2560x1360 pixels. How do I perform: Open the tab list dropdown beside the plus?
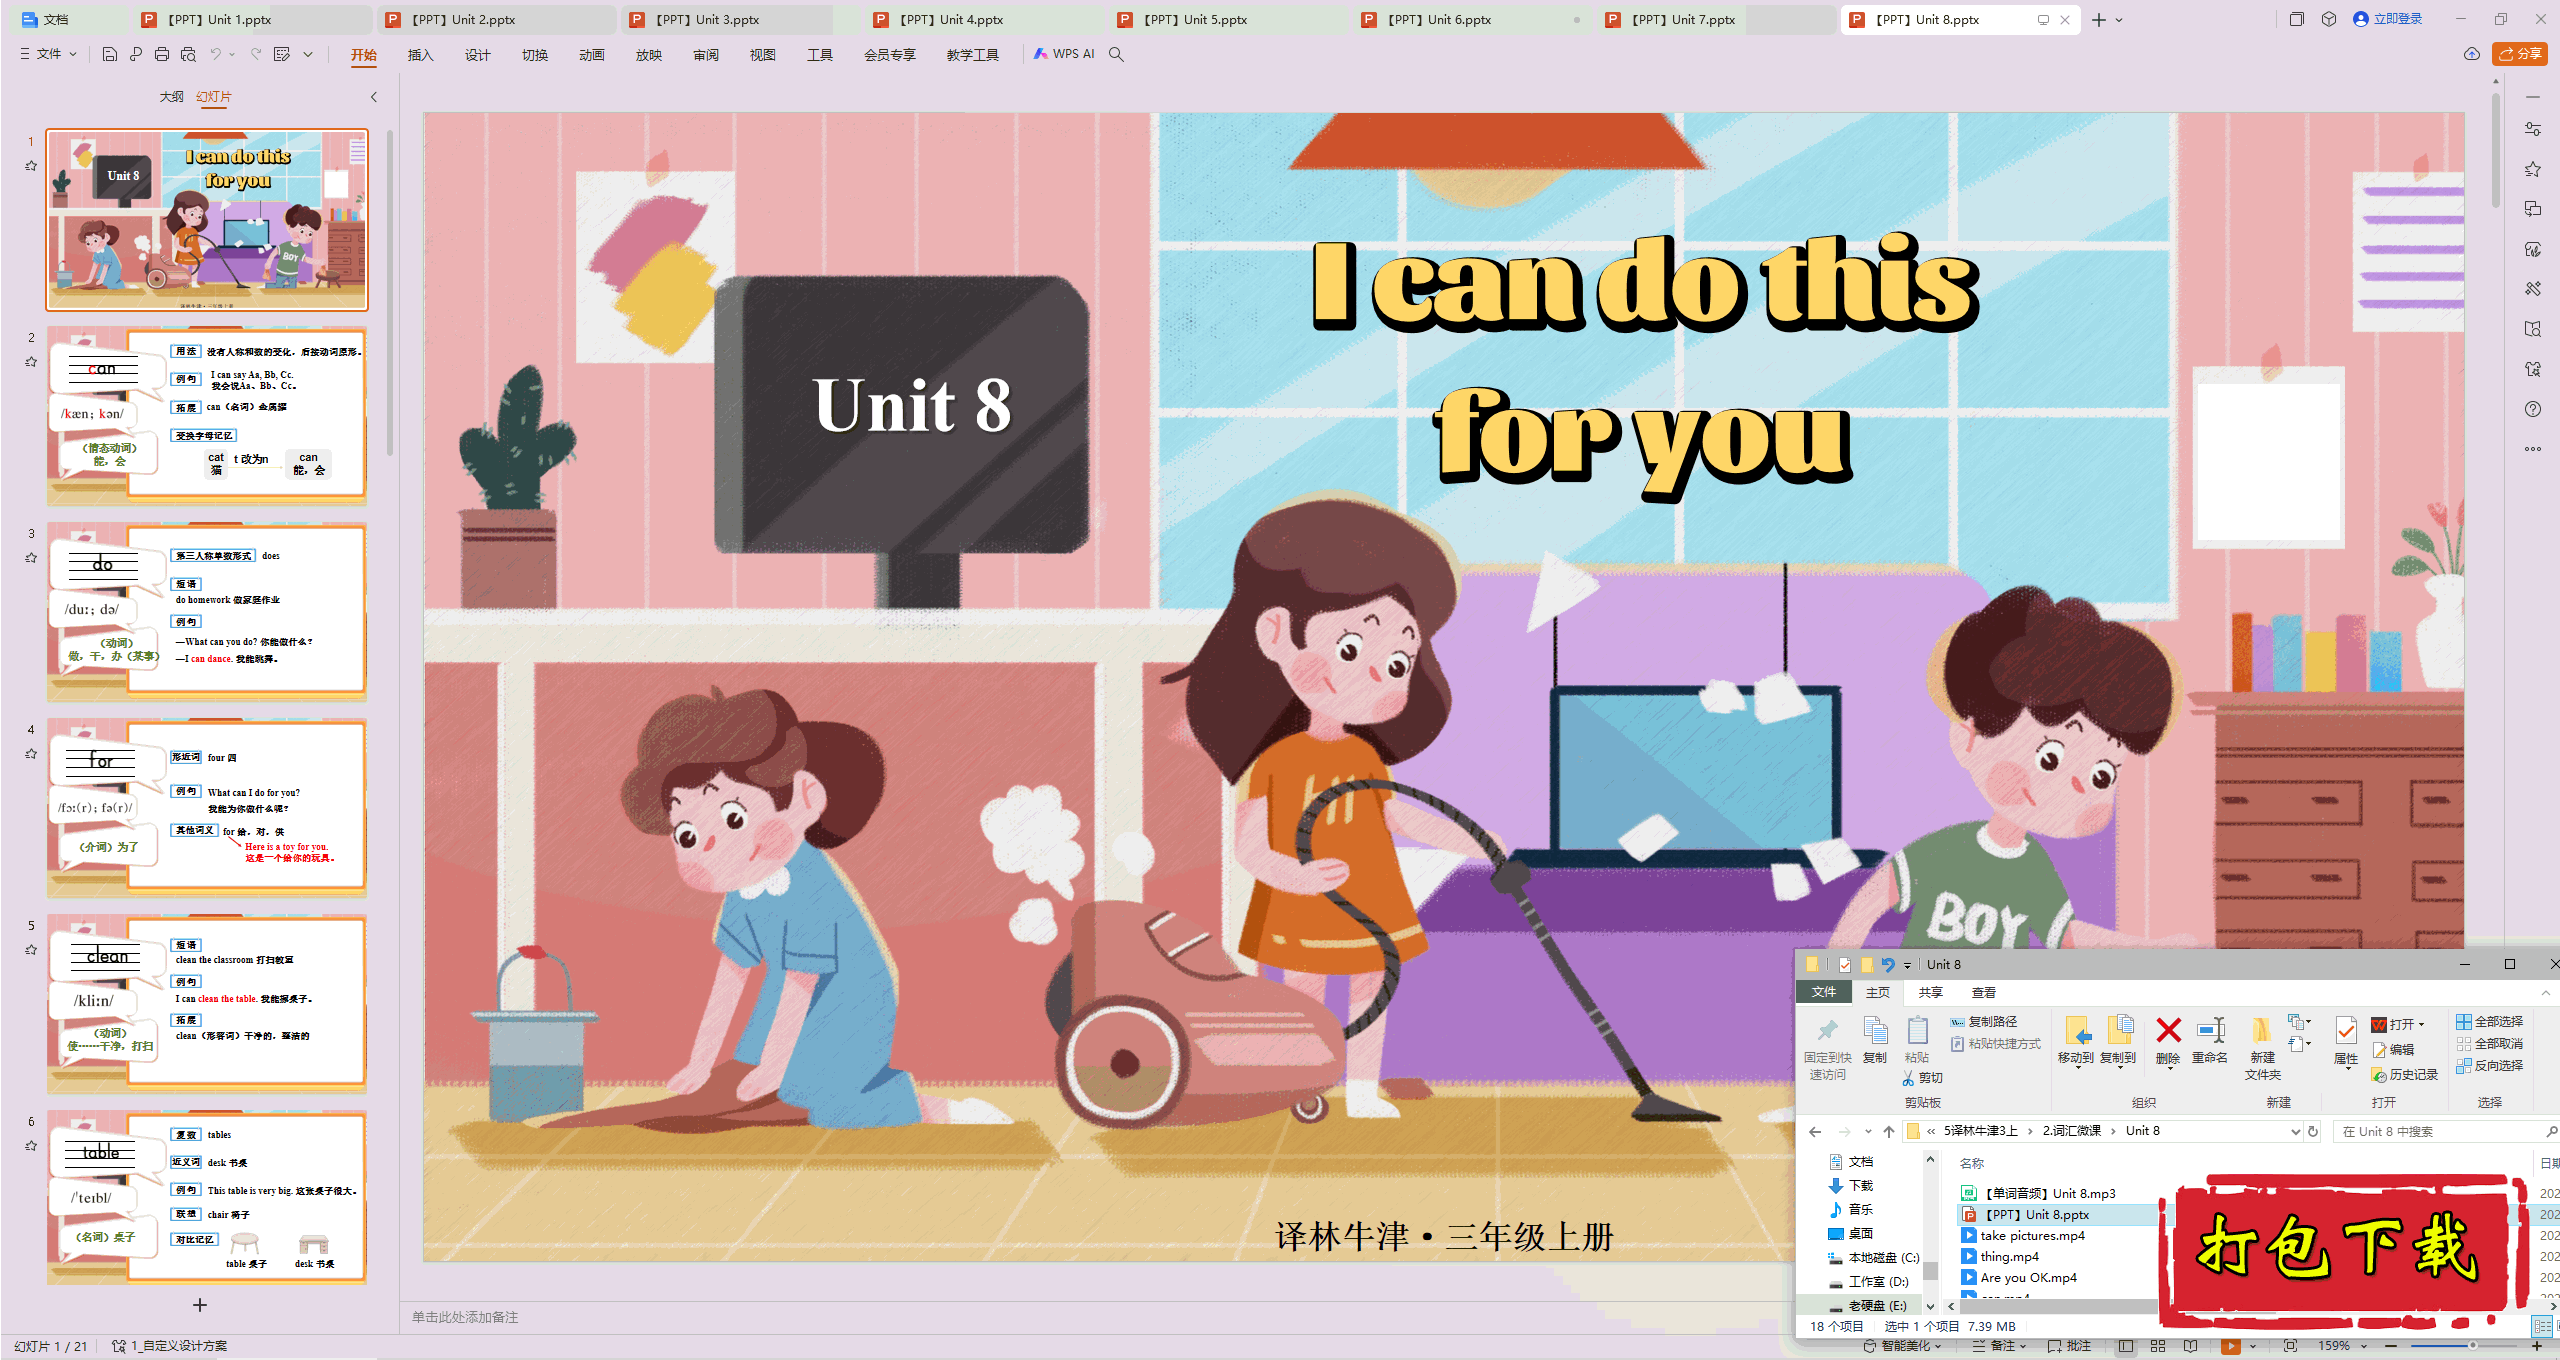(2119, 20)
